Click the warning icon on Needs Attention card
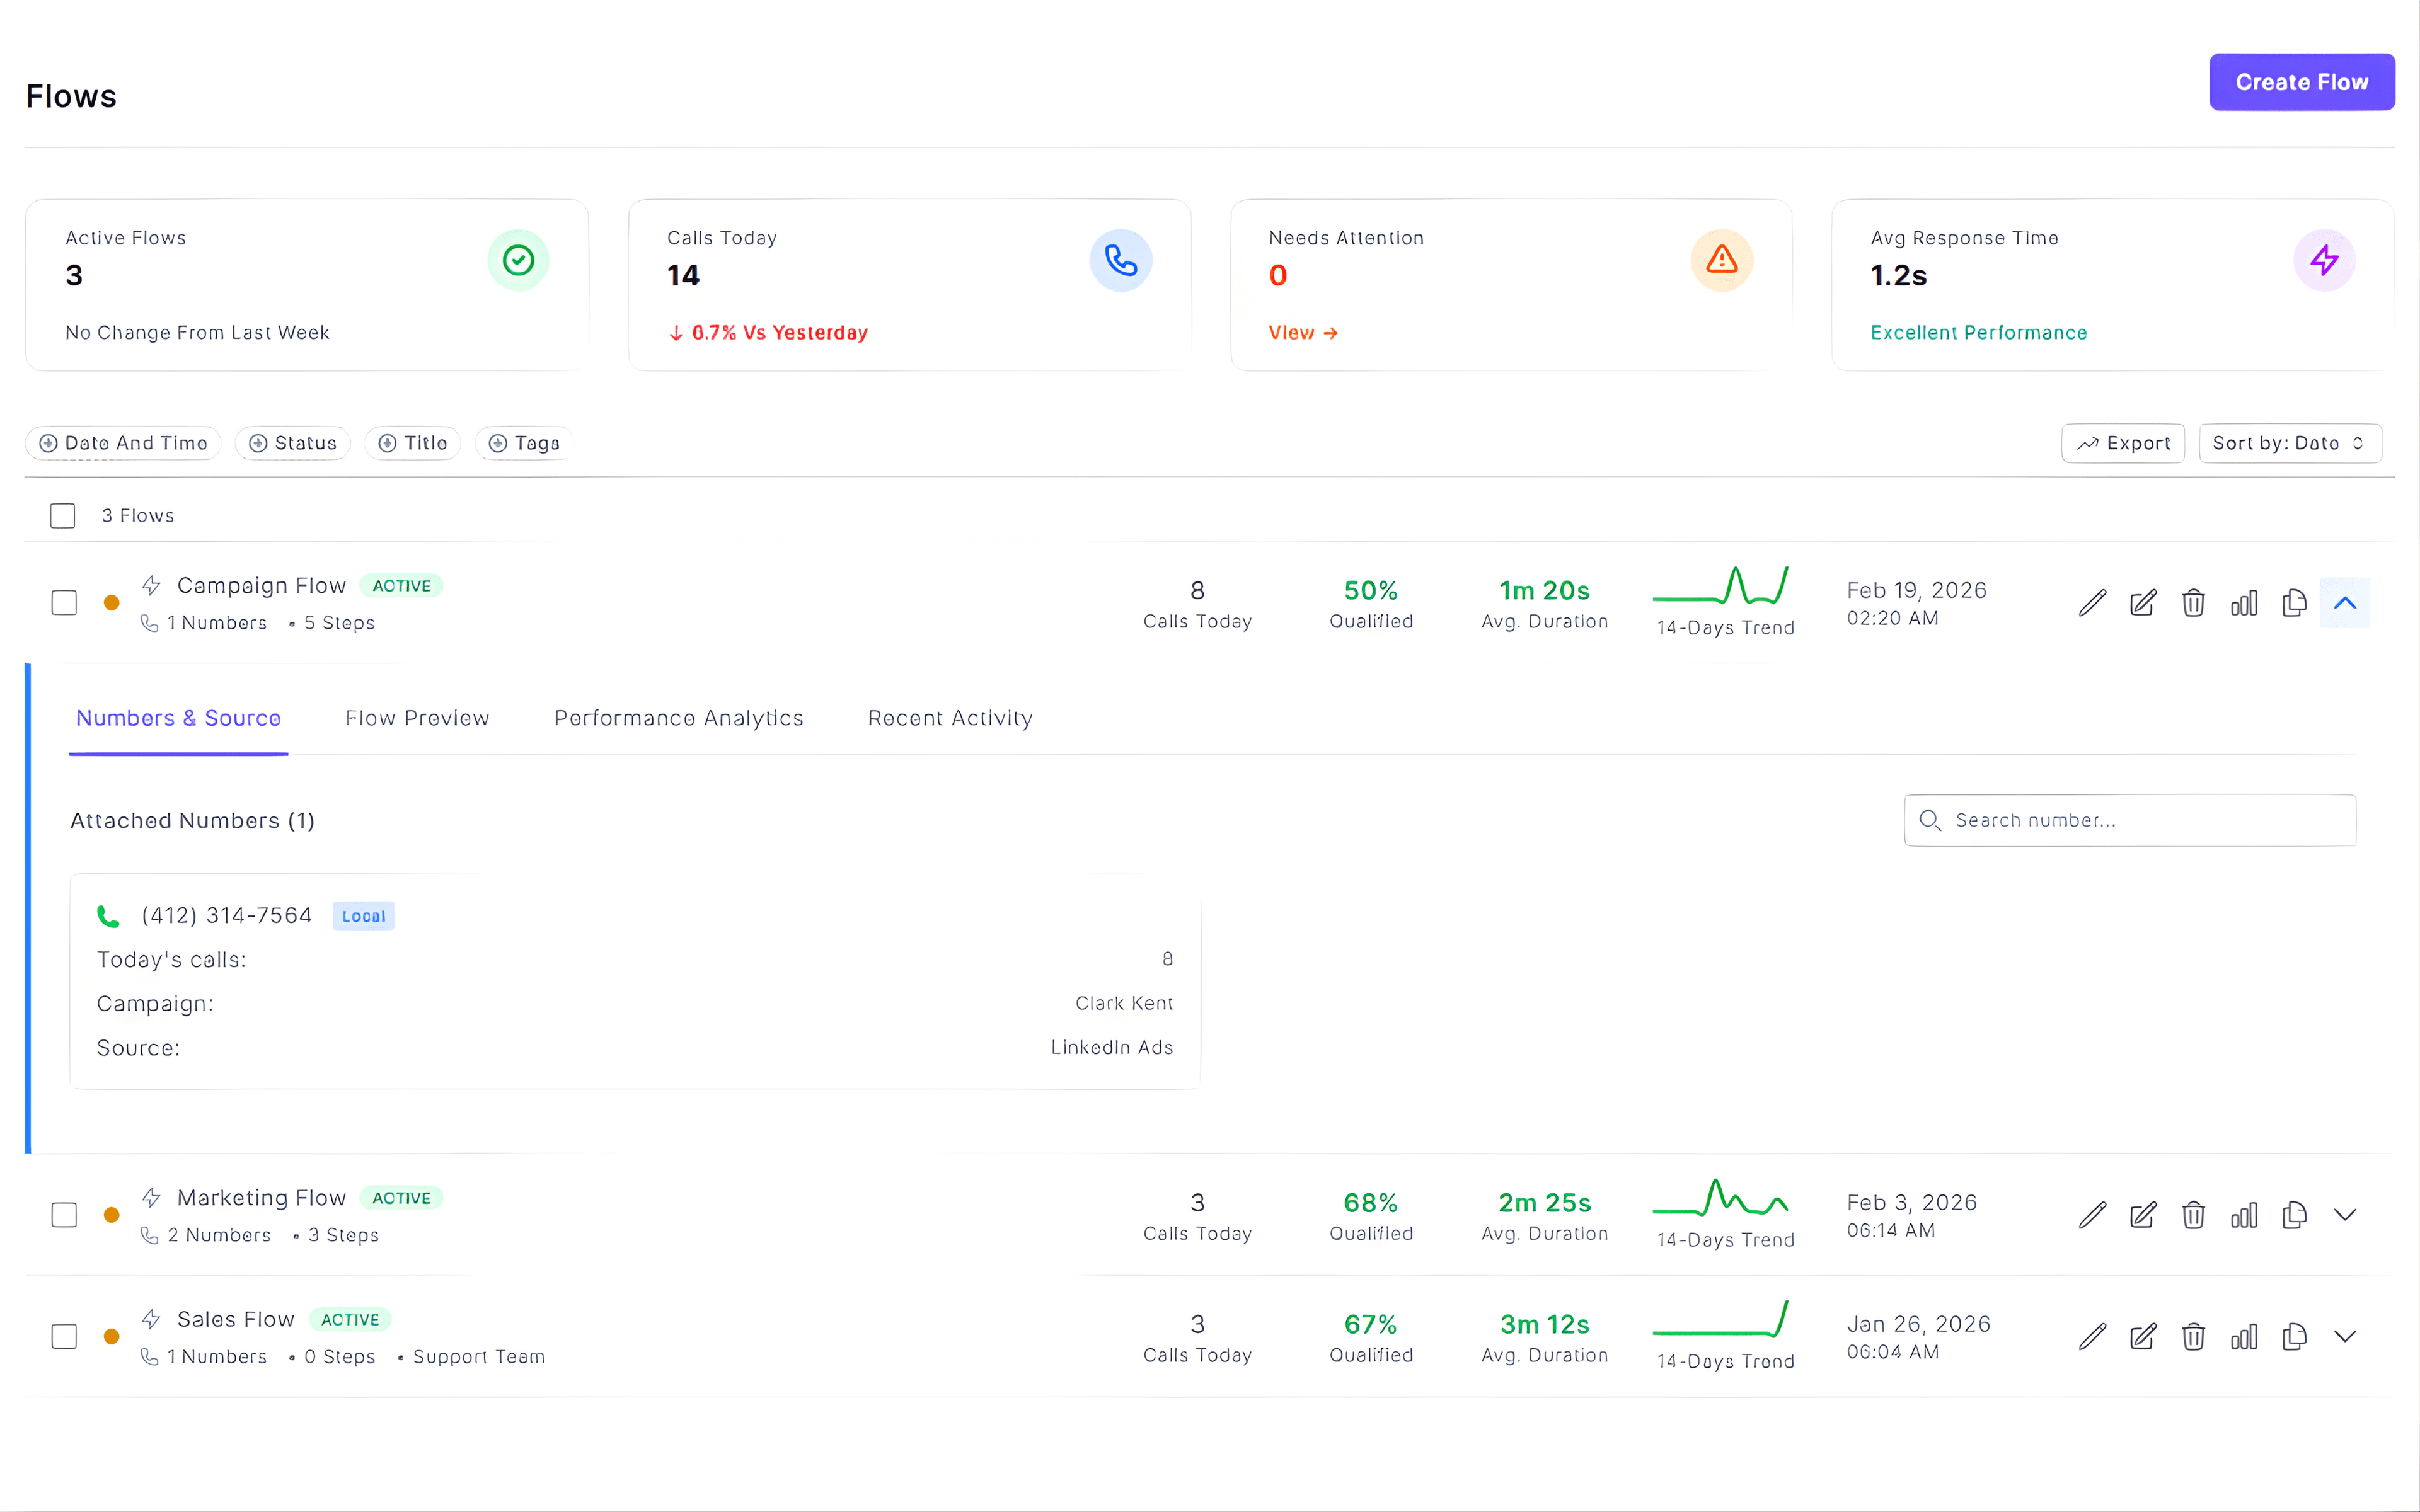Screen dimensions: 2420x1512 1721,260
